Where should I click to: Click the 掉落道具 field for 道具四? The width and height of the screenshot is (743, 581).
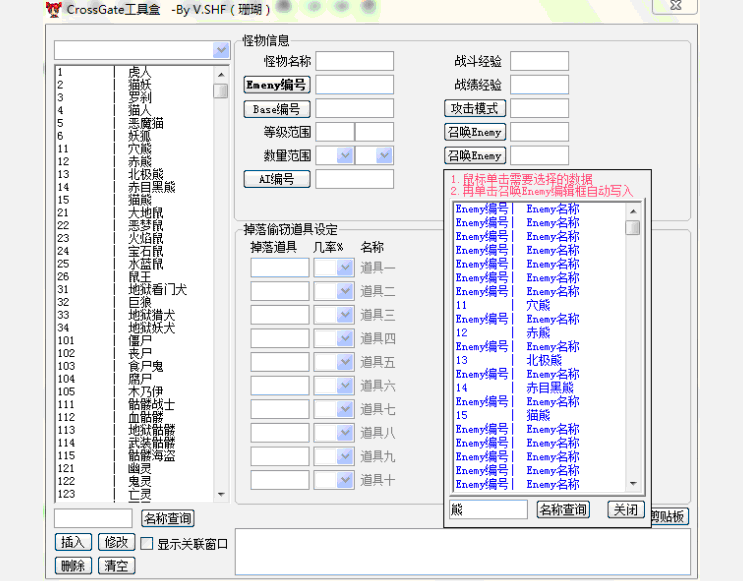(x=280, y=338)
